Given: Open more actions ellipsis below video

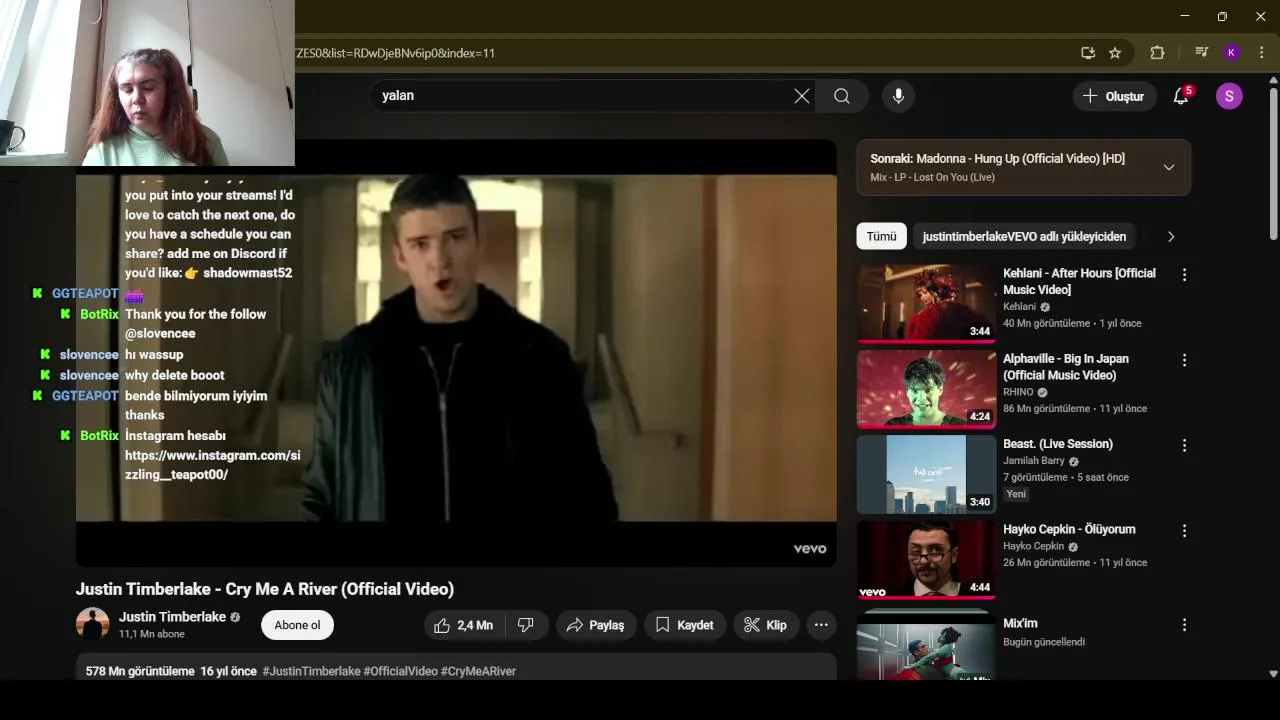Looking at the screenshot, I should 821,625.
